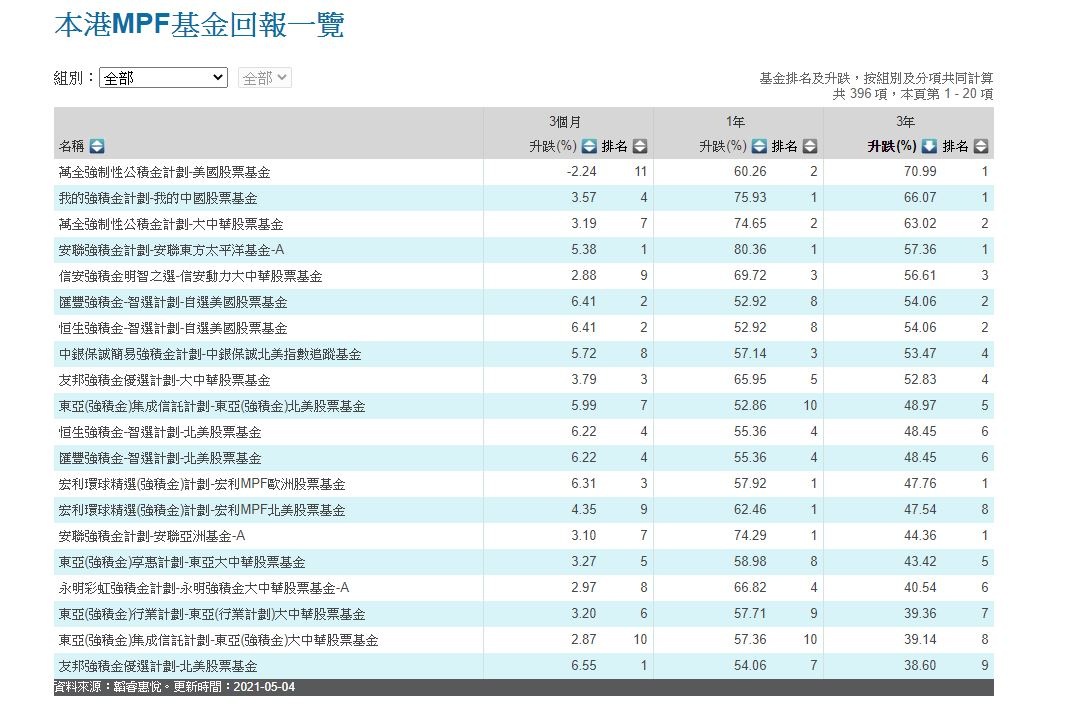The width and height of the screenshot is (1092, 707).
Task: Click the page title 本港MPF基金回報一覽
Action: pos(199,25)
